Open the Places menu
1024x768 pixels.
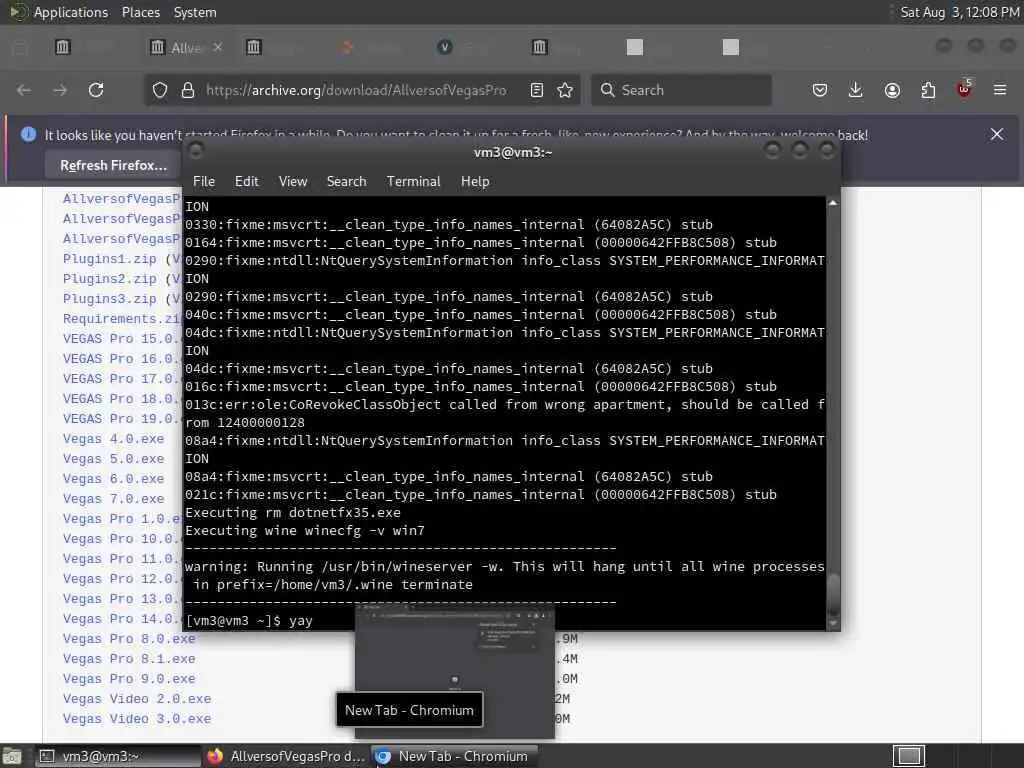coord(140,12)
